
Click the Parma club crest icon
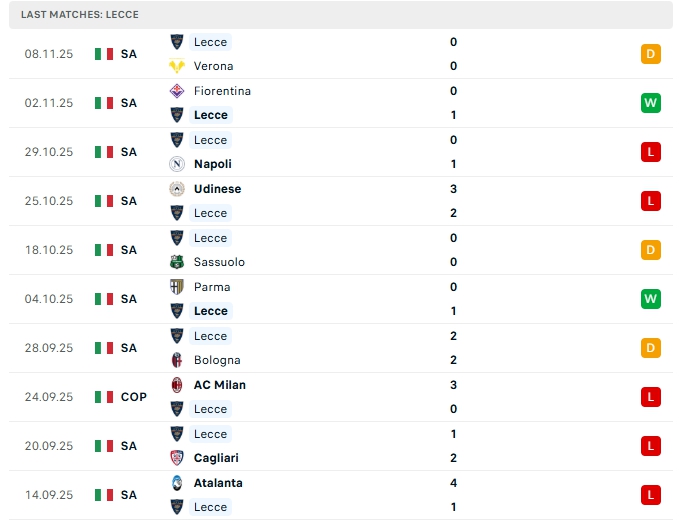pyautogui.click(x=177, y=287)
